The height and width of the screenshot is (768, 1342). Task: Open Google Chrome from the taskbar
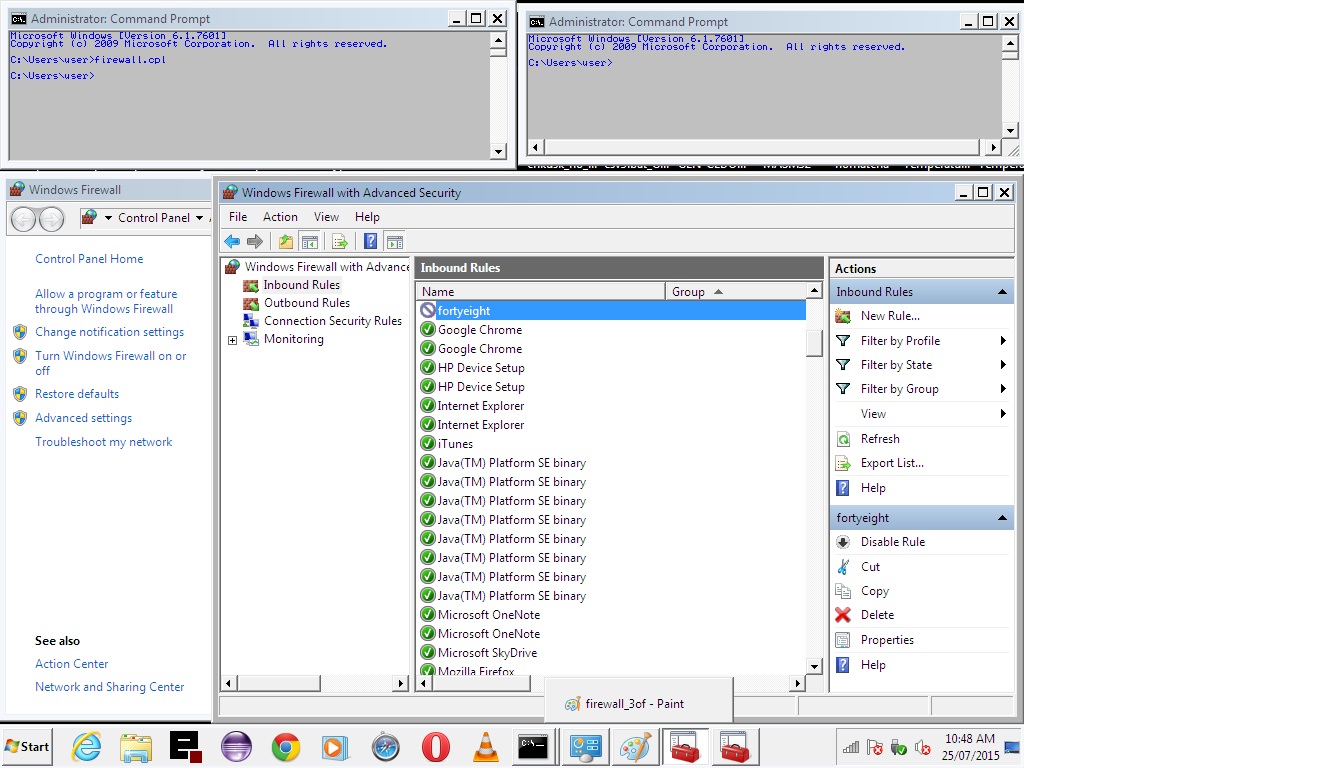286,747
